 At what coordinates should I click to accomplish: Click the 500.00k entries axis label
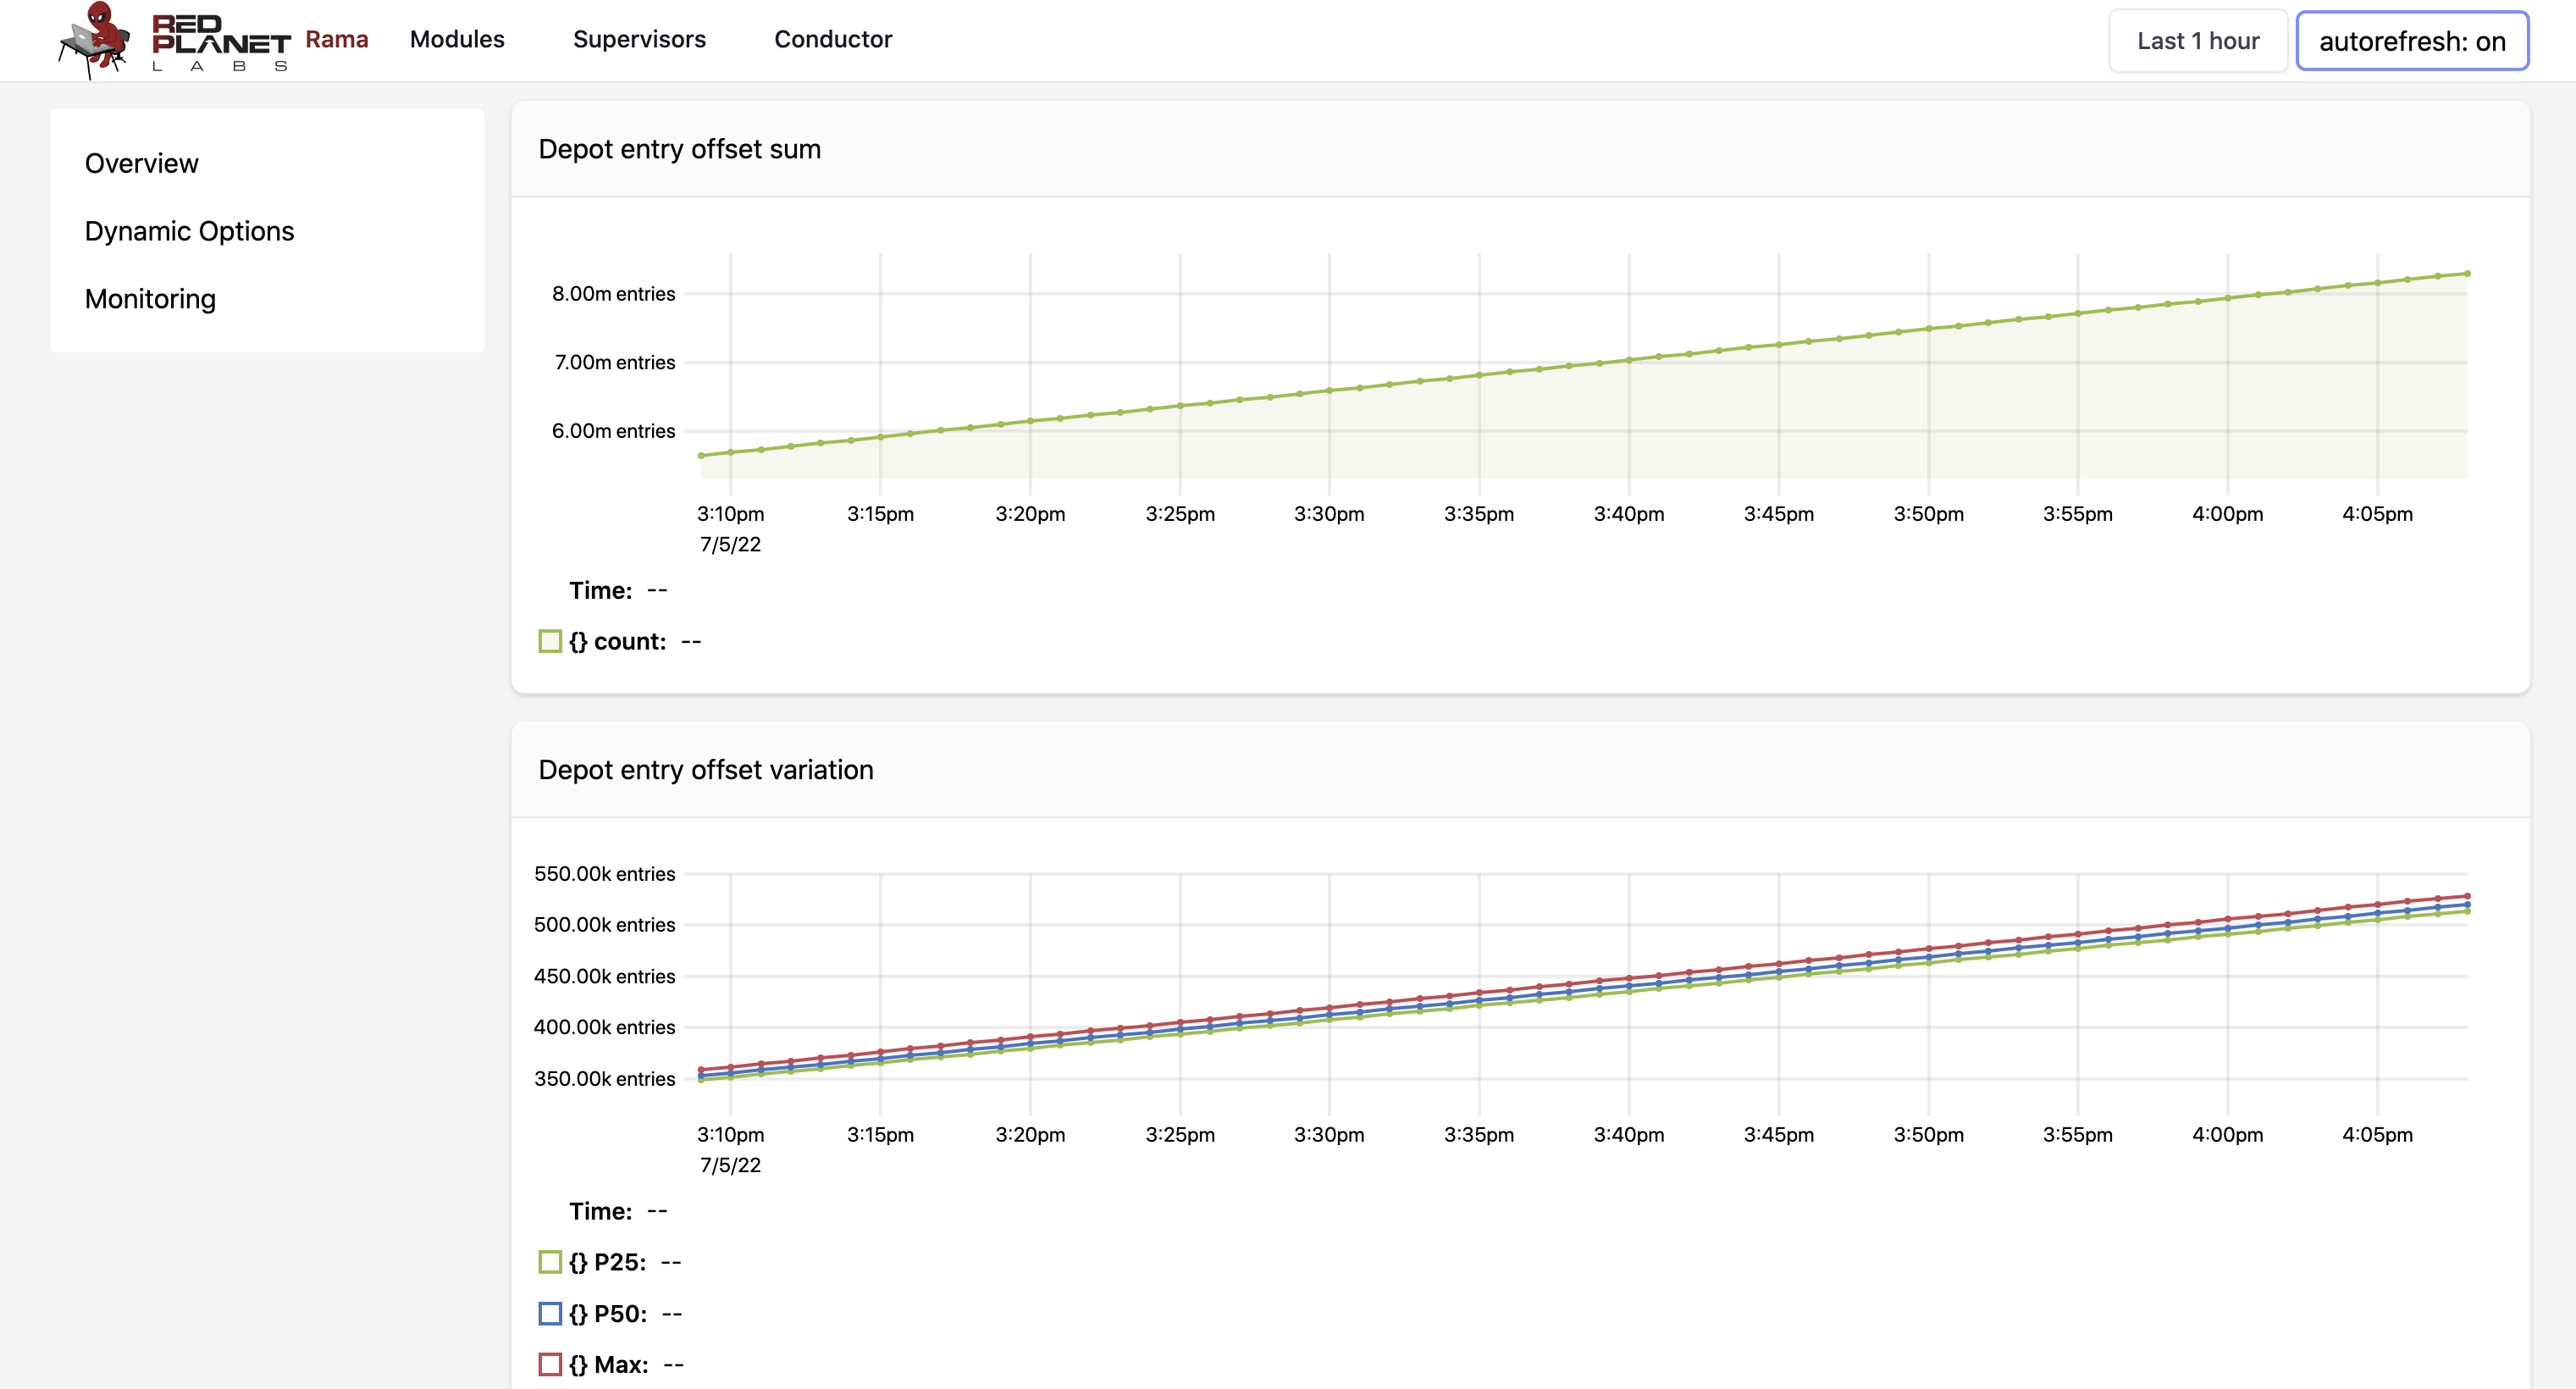click(x=605, y=925)
